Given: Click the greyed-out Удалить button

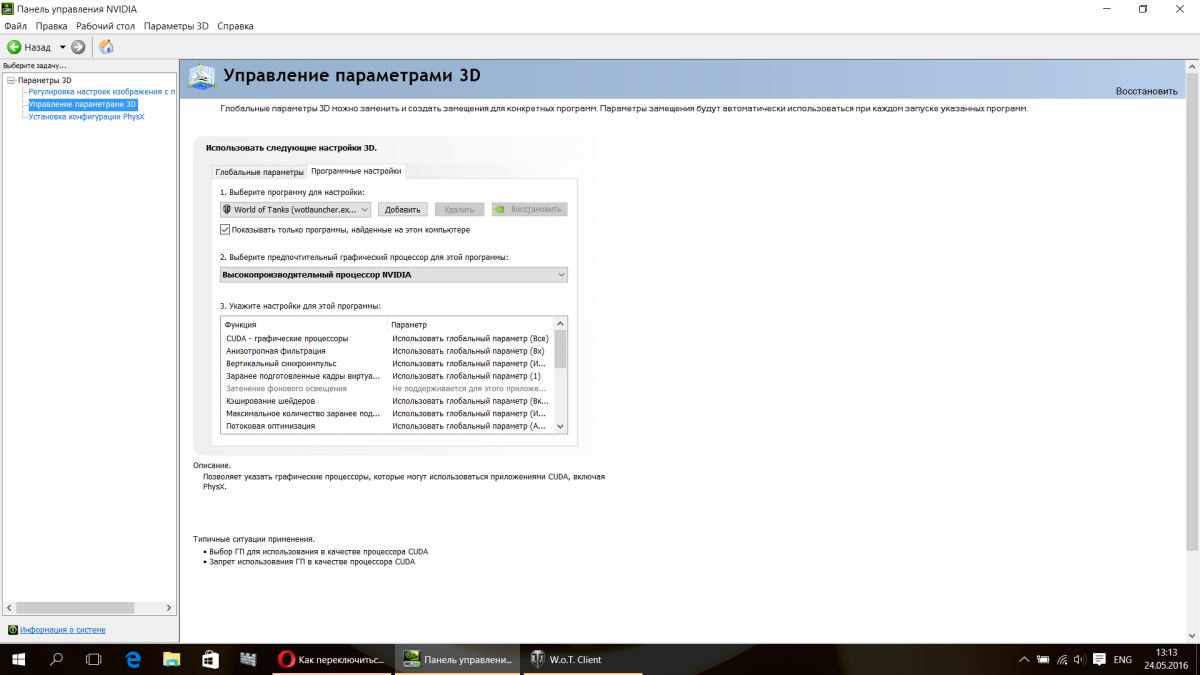Looking at the screenshot, I should [459, 210].
